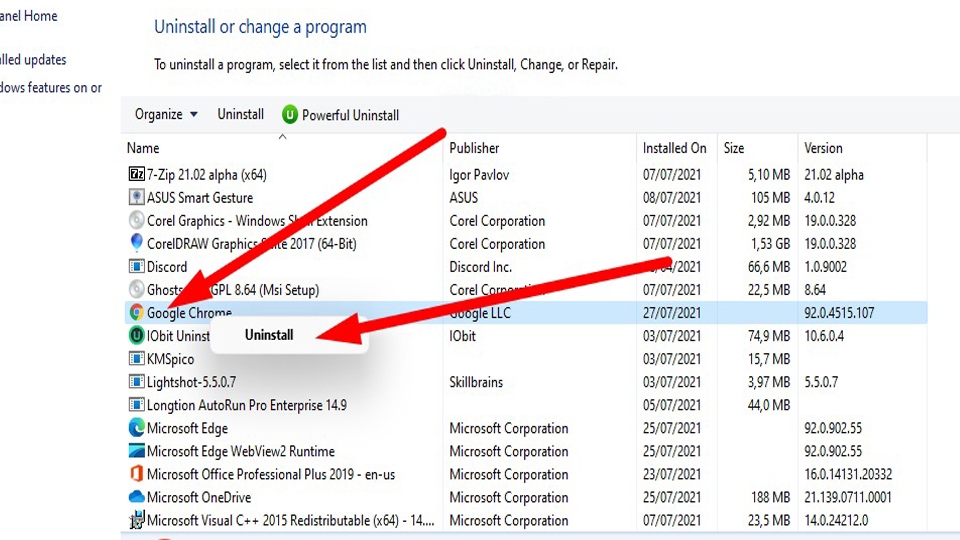Click the Skillbrains publisher cell
Viewport: 960px width, 540px height.
476,382
